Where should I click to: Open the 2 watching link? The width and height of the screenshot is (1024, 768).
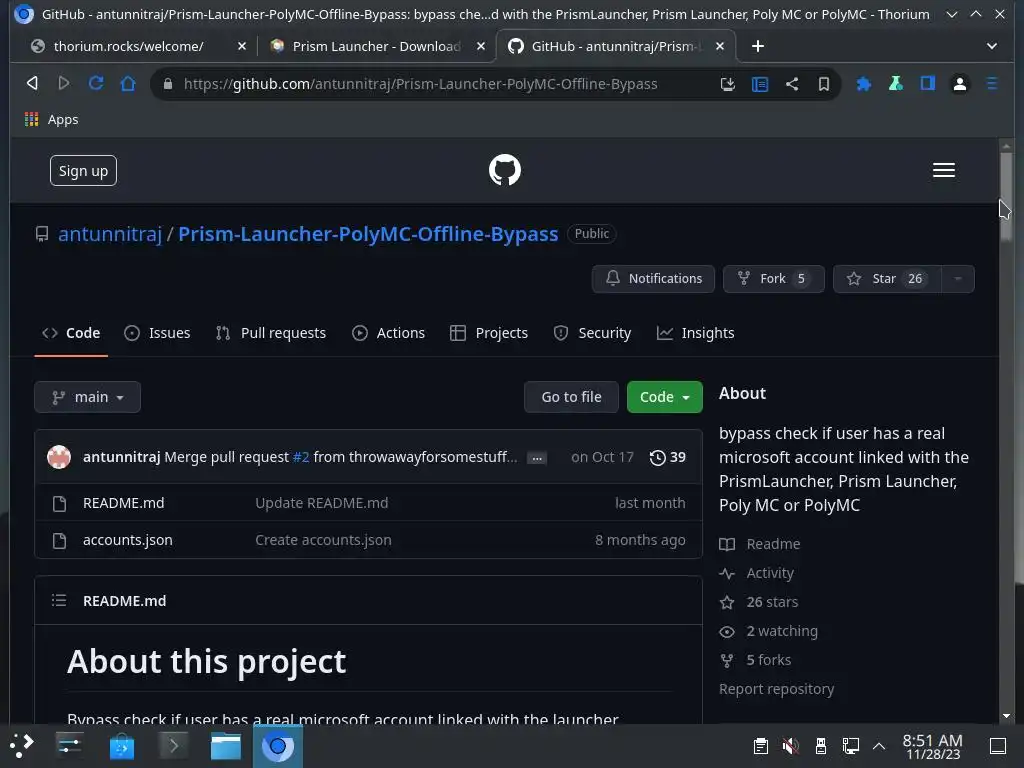(769, 631)
